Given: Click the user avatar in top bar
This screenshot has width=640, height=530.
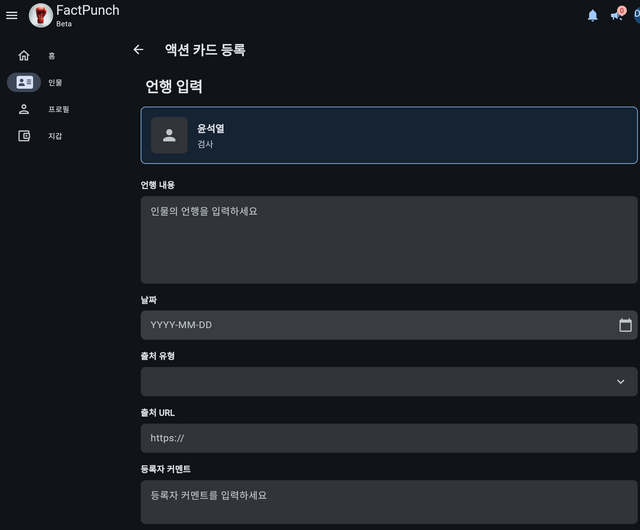Looking at the screenshot, I should pyautogui.click(x=636, y=15).
